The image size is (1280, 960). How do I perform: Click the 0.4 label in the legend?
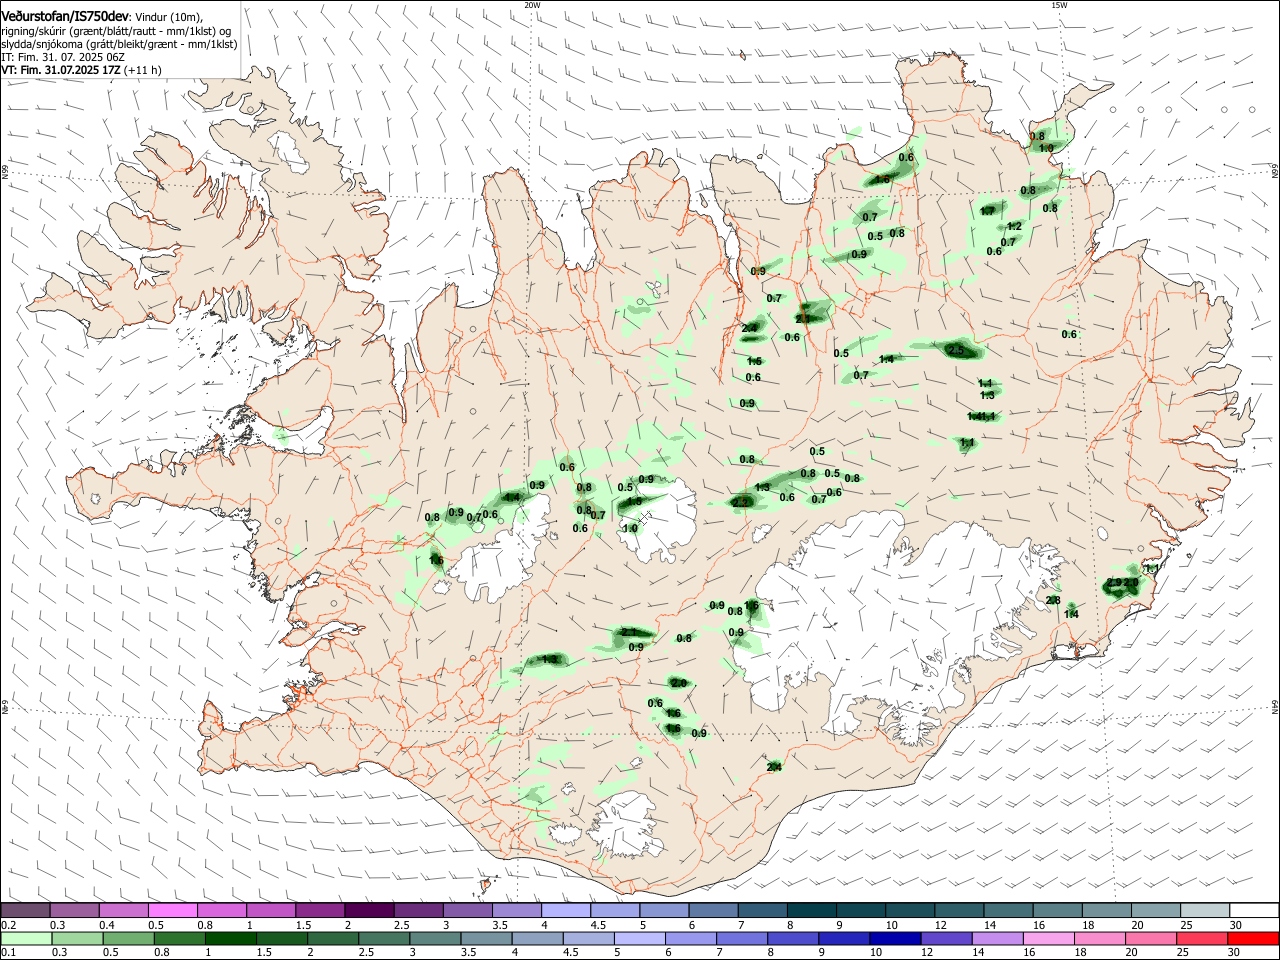coord(107,925)
